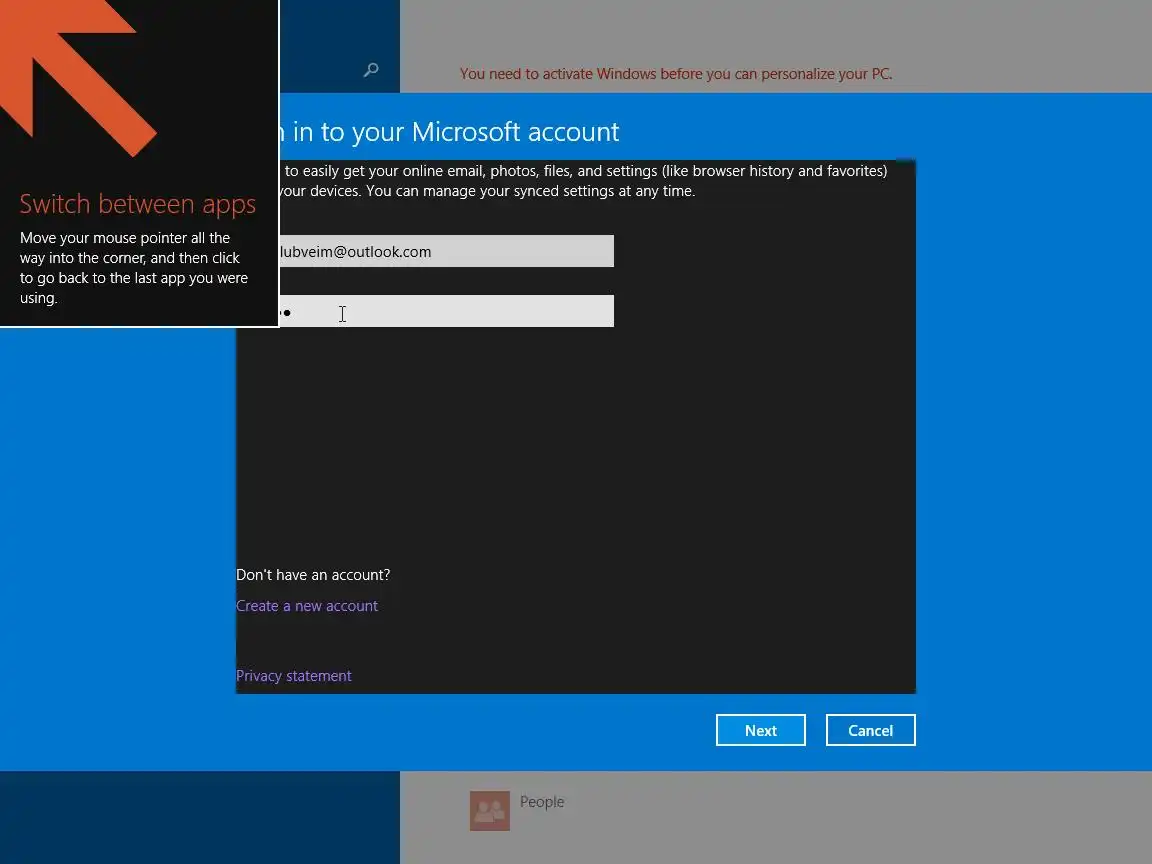The image size is (1152, 864).
Task: Click the search magnifier icon in PC settings
Action: click(371, 70)
